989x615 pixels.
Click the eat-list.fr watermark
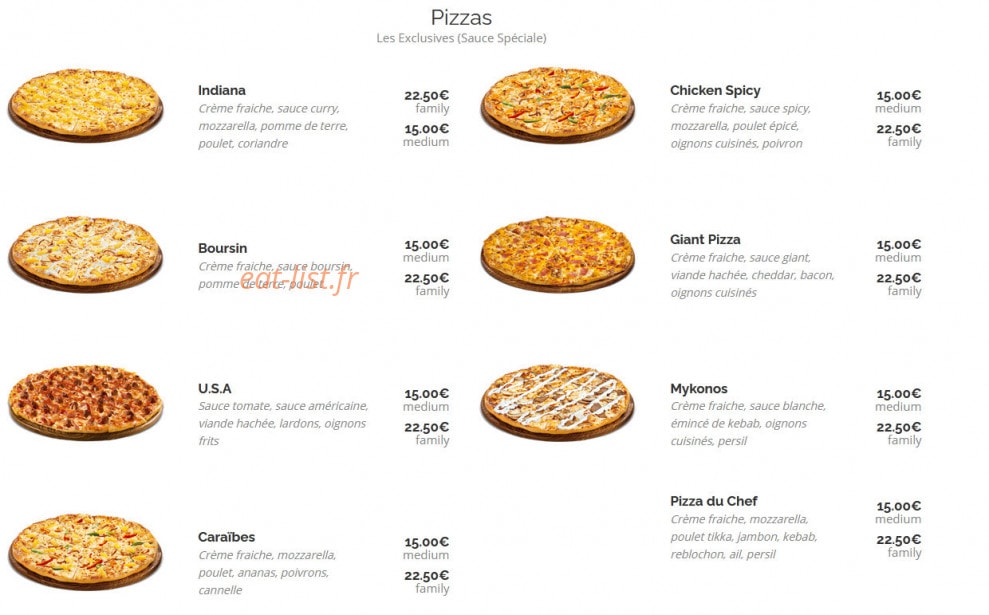(298, 278)
